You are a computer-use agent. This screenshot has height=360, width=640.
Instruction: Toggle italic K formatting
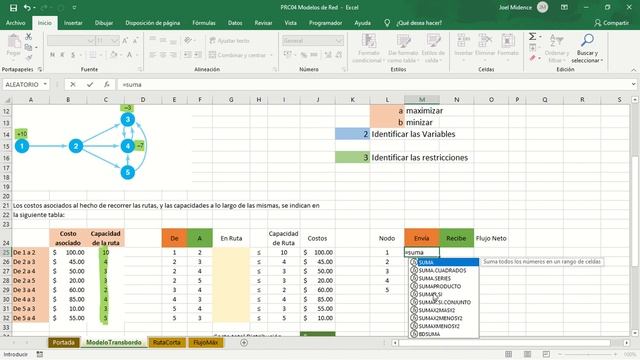62,55
